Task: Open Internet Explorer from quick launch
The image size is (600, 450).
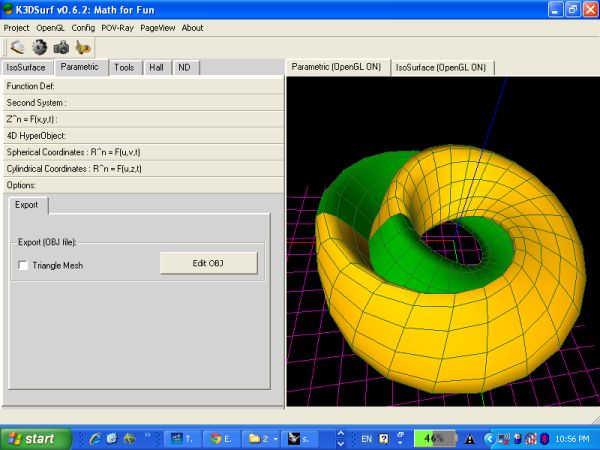Action: point(95,438)
